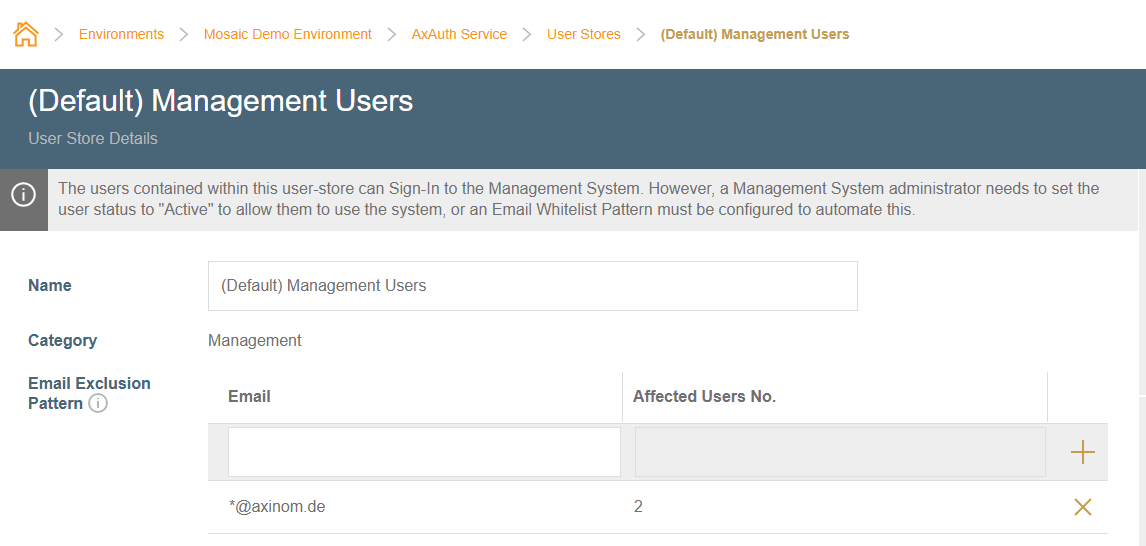Focus the Name text field
1146x546 pixels.
click(x=532, y=286)
